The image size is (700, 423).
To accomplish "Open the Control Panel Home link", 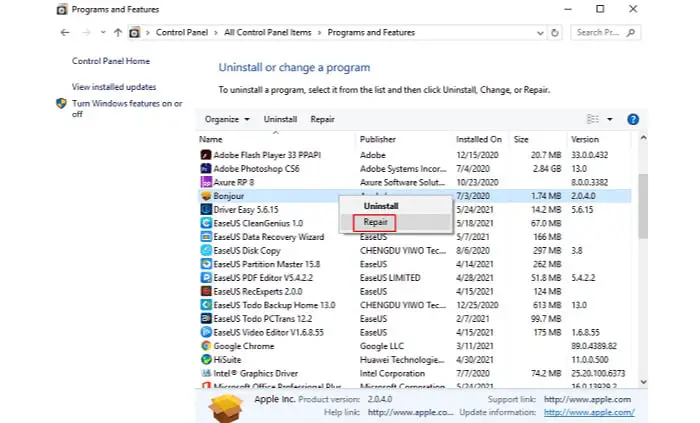I will (111, 61).
